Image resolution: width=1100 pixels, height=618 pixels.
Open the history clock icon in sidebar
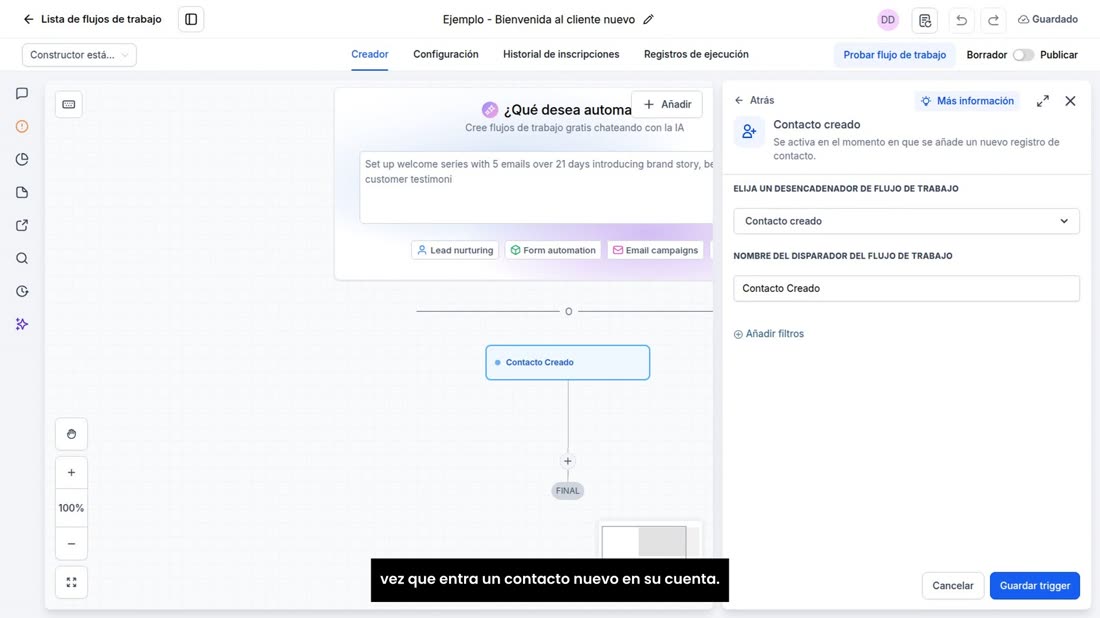(x=22, y=291)
